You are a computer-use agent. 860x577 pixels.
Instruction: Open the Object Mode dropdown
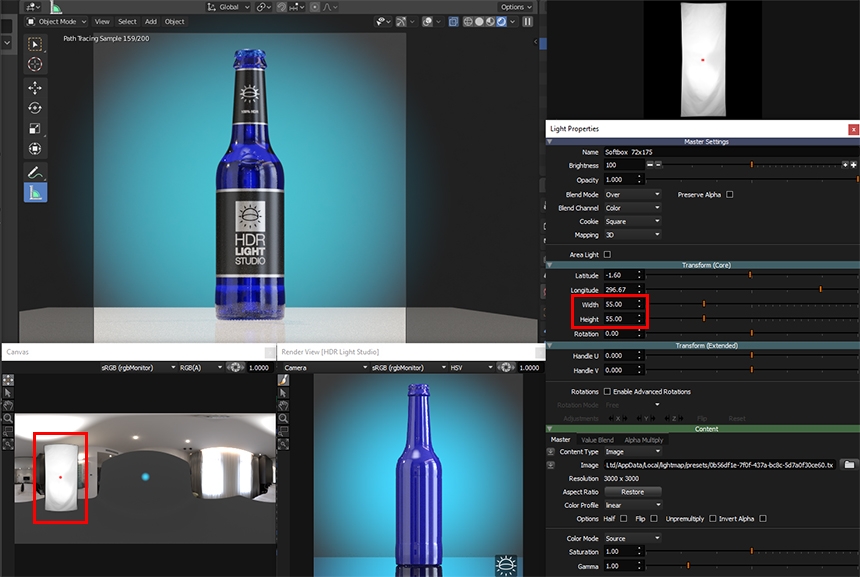tap(56, 21)
